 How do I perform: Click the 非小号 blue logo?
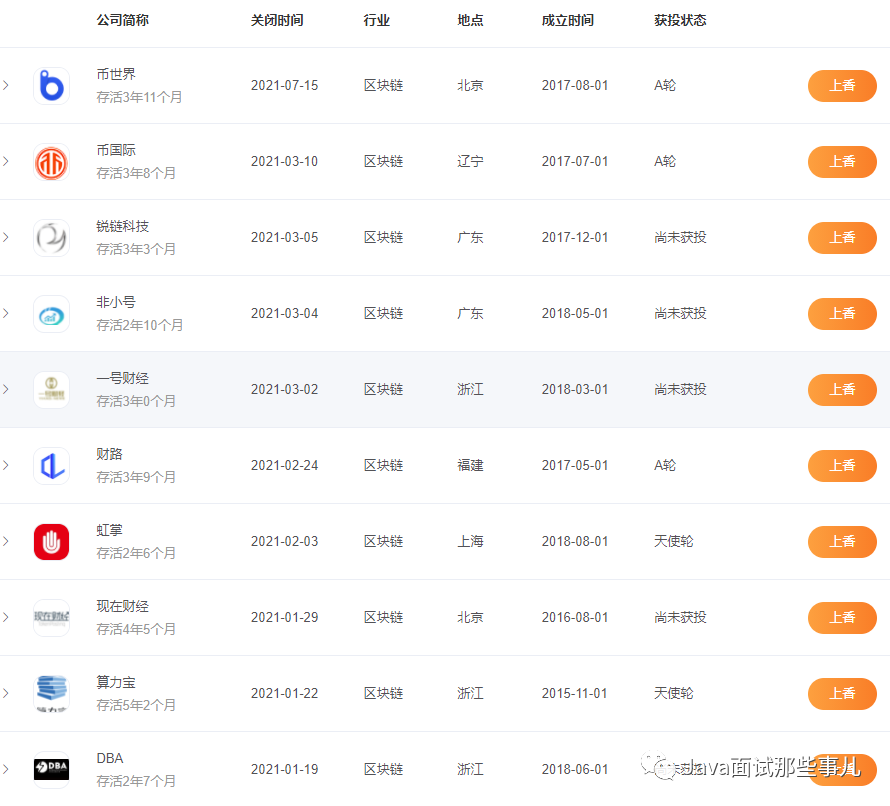51,313
